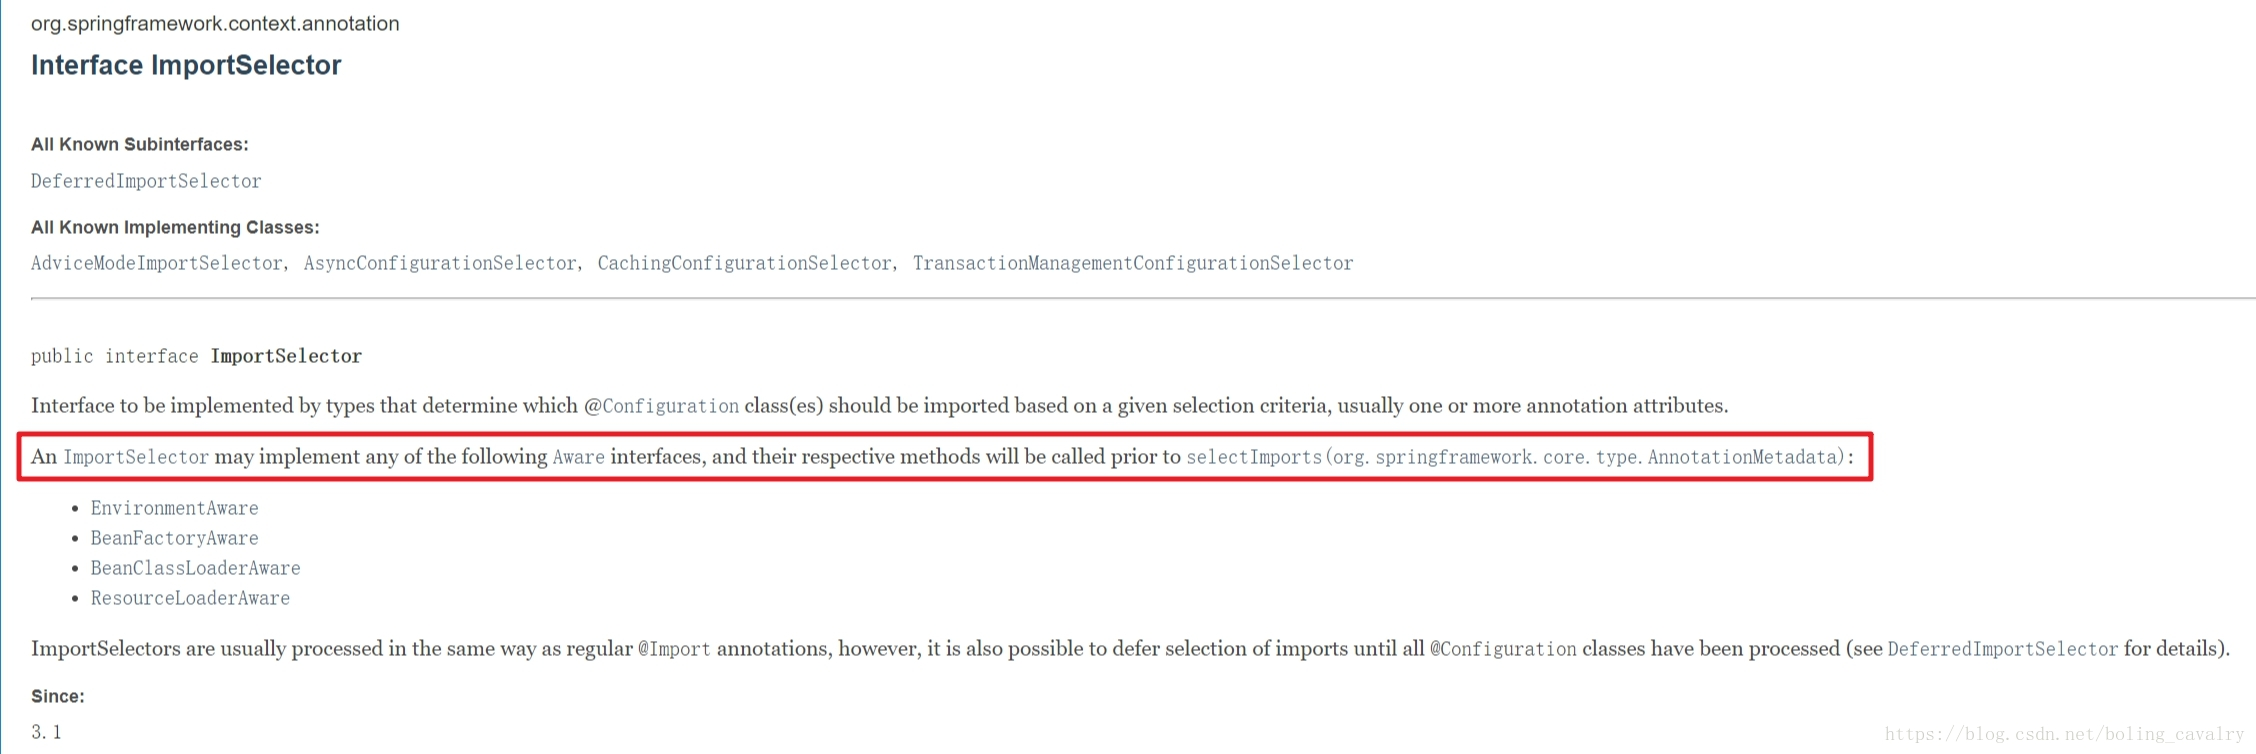The width and height of the screenshot is (2256, 754).
Task: Go to AsyncConfigurationSelector class link
Action: coord(440,263)
